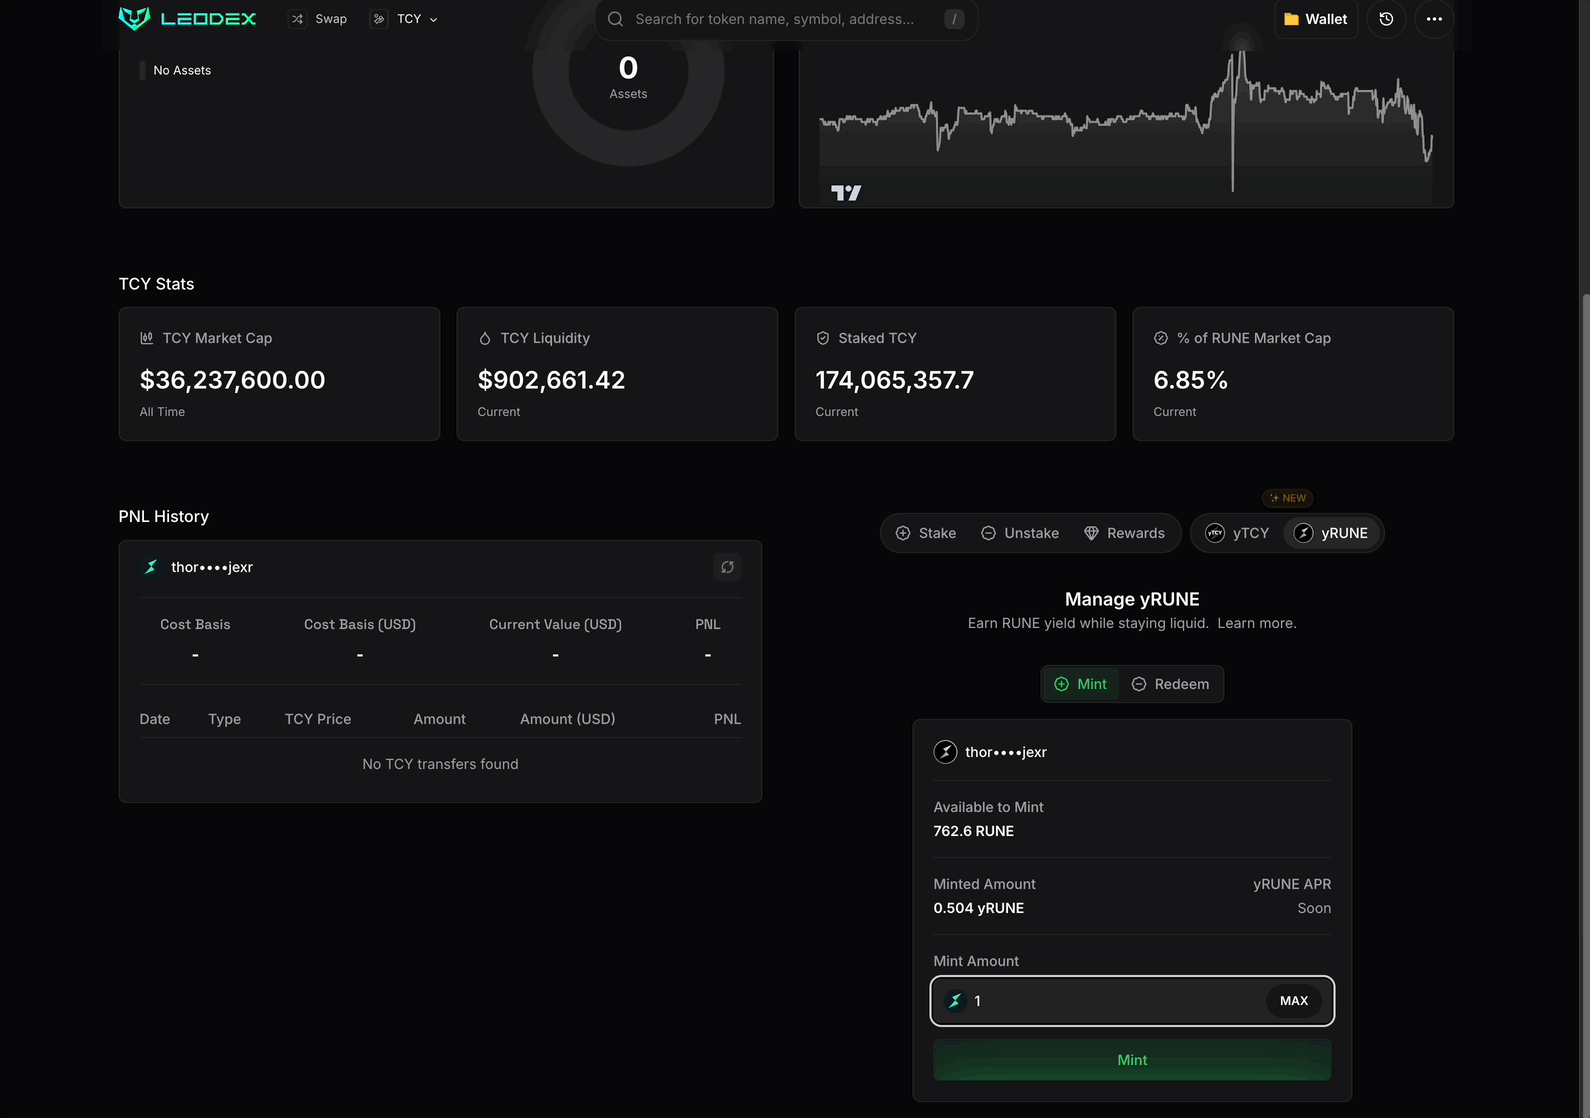Click the Swap shuffle icon

point(297,19)
